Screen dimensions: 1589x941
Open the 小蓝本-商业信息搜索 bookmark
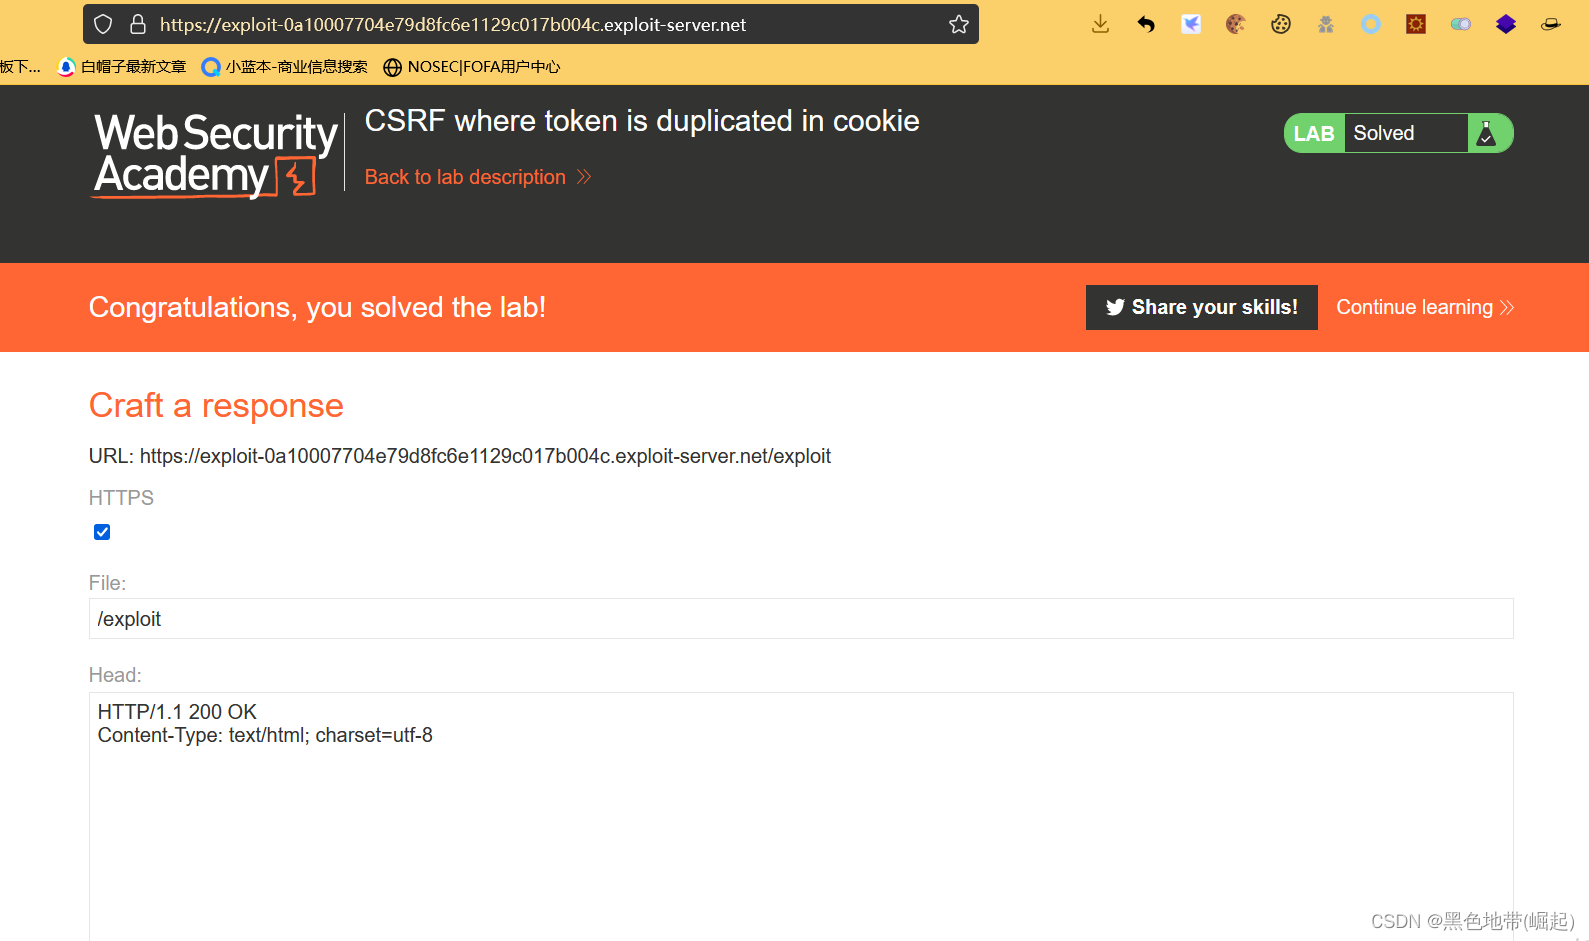[x=285, y=67]
